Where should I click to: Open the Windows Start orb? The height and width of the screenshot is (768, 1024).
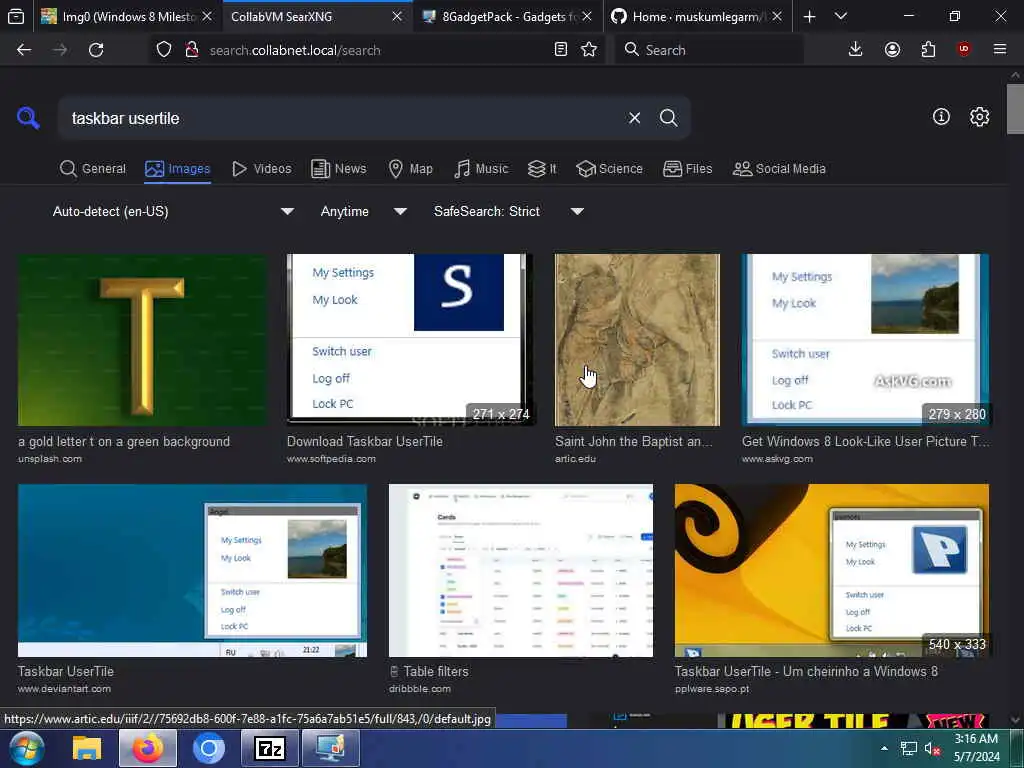pos(25,748)
